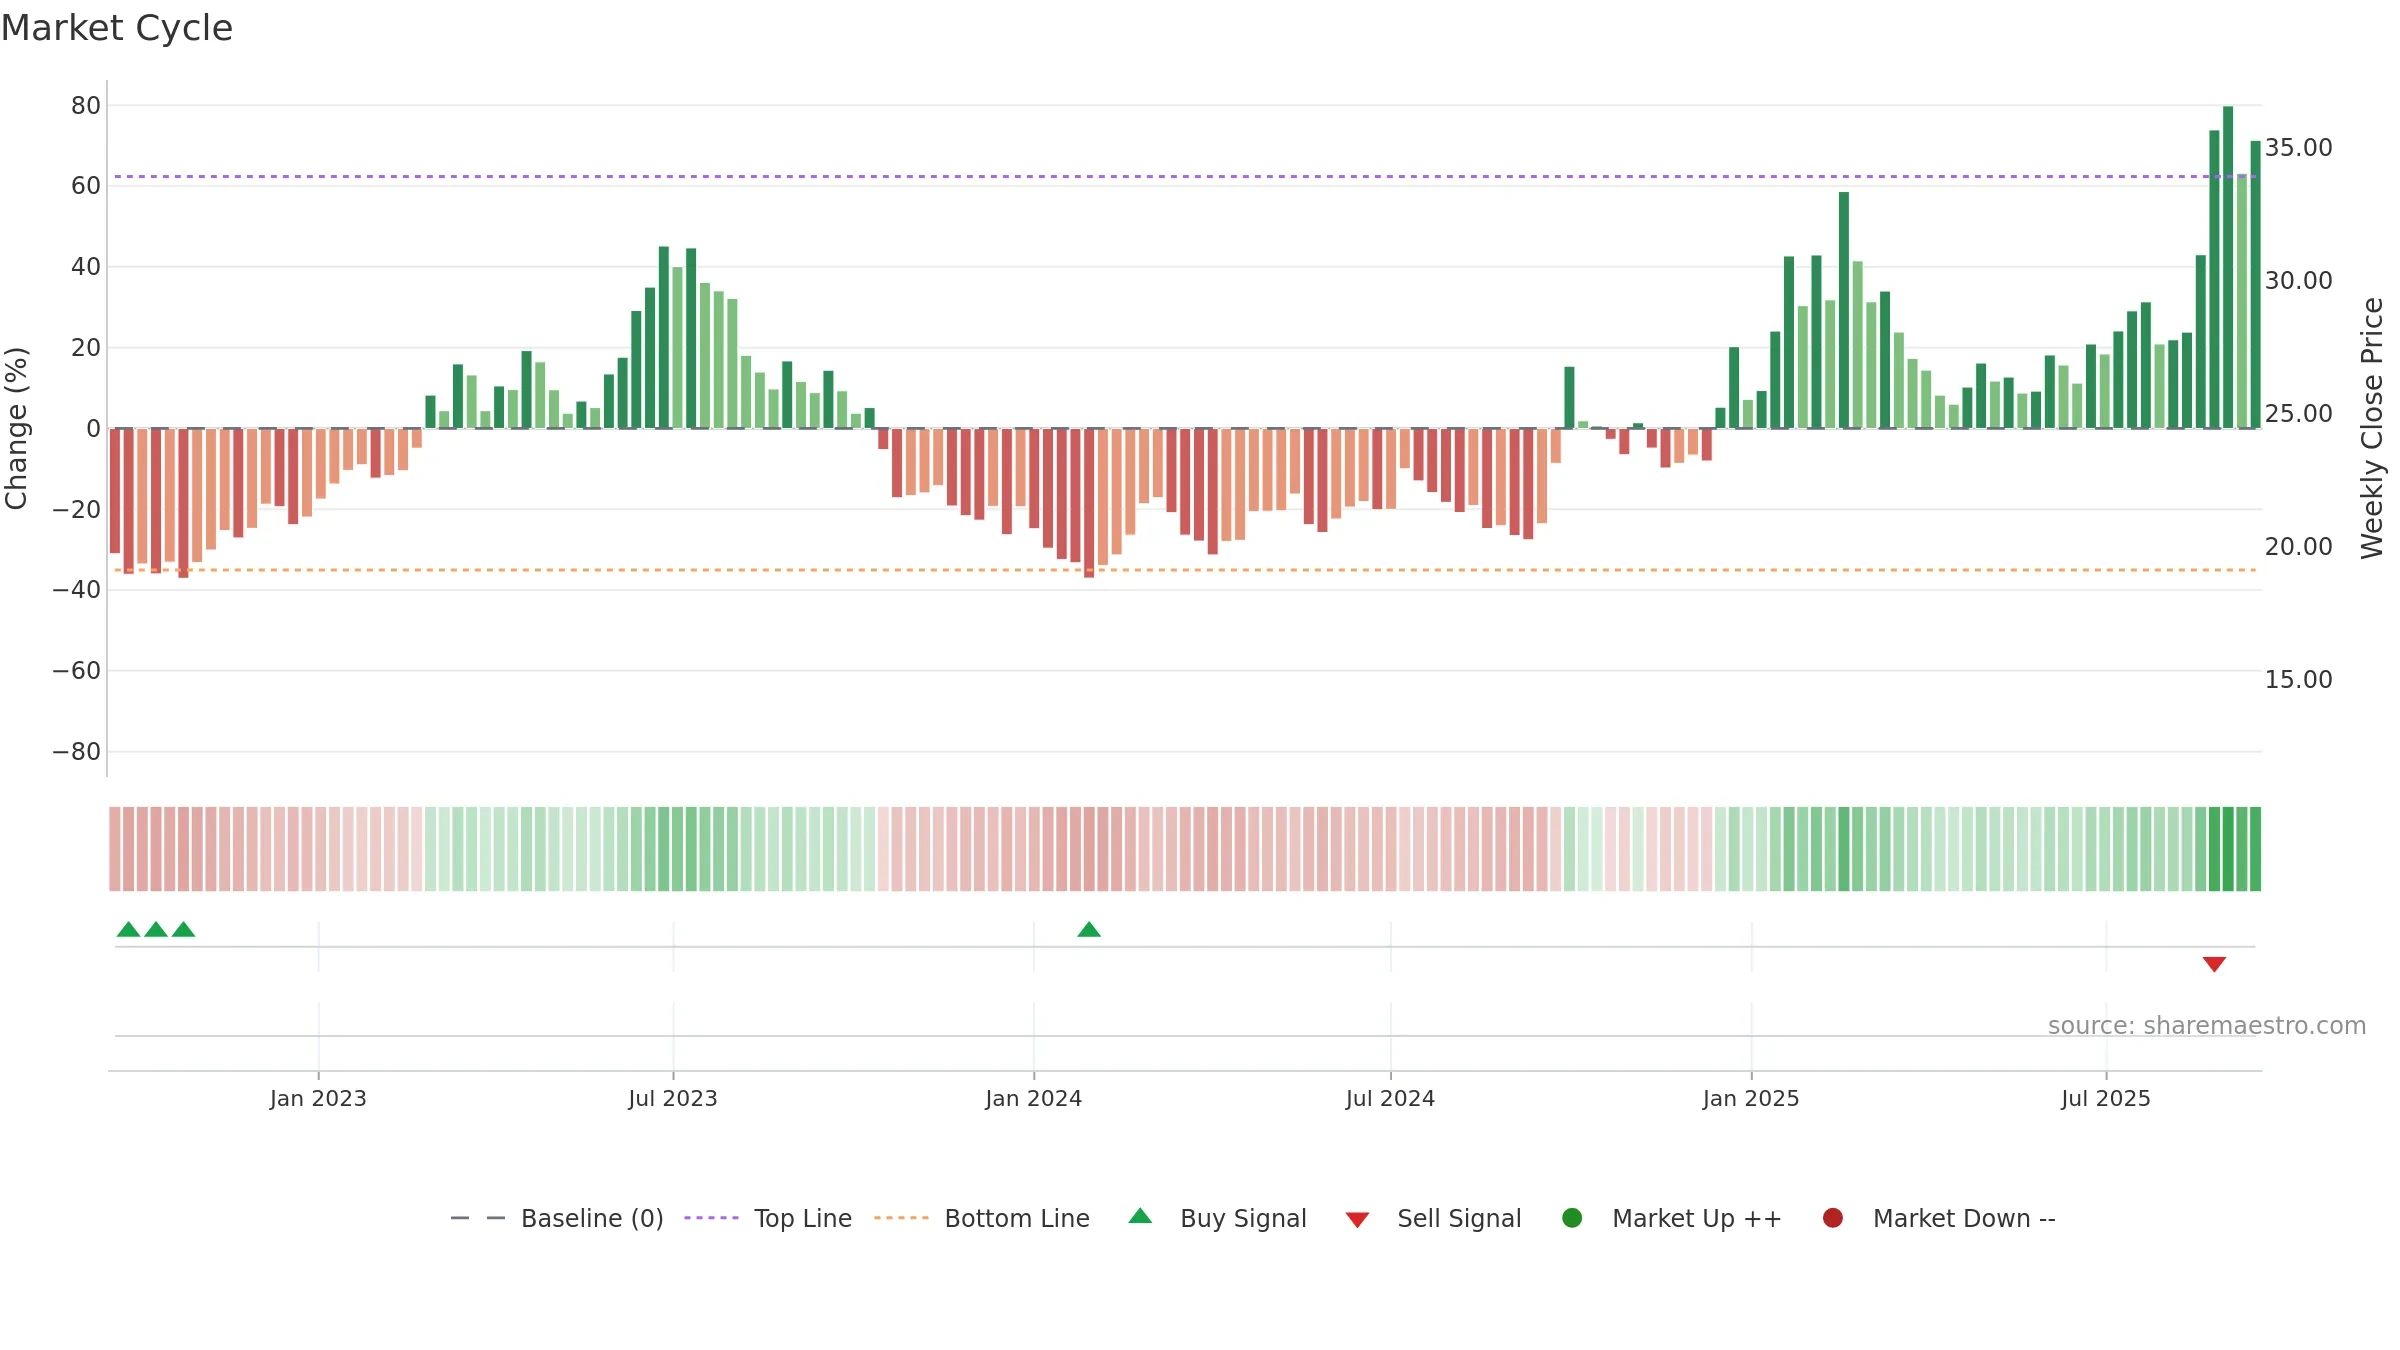Click the tall green bar peaking near 58 in early 2025
2400x1350 pixels.
(1844, 310)
